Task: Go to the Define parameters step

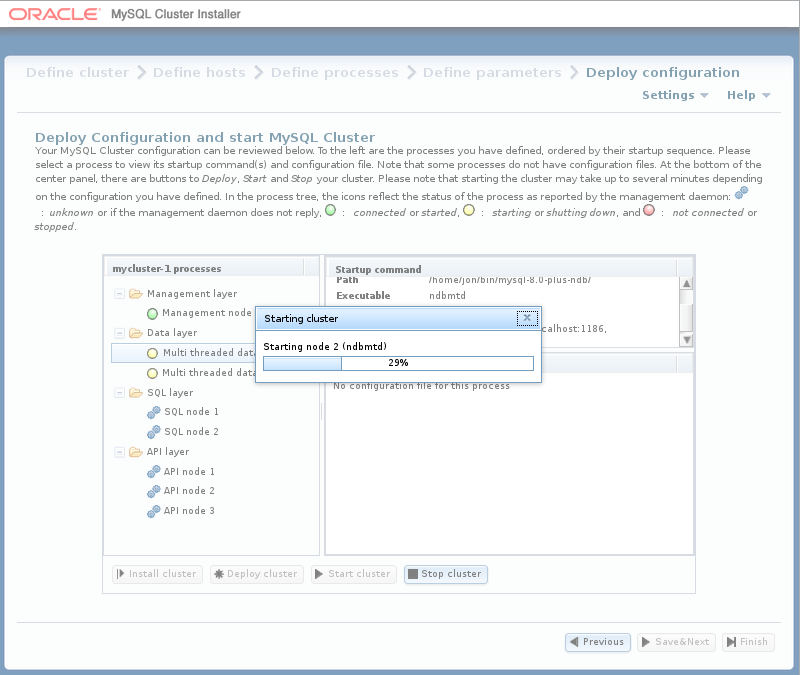Action: point(492,72)
